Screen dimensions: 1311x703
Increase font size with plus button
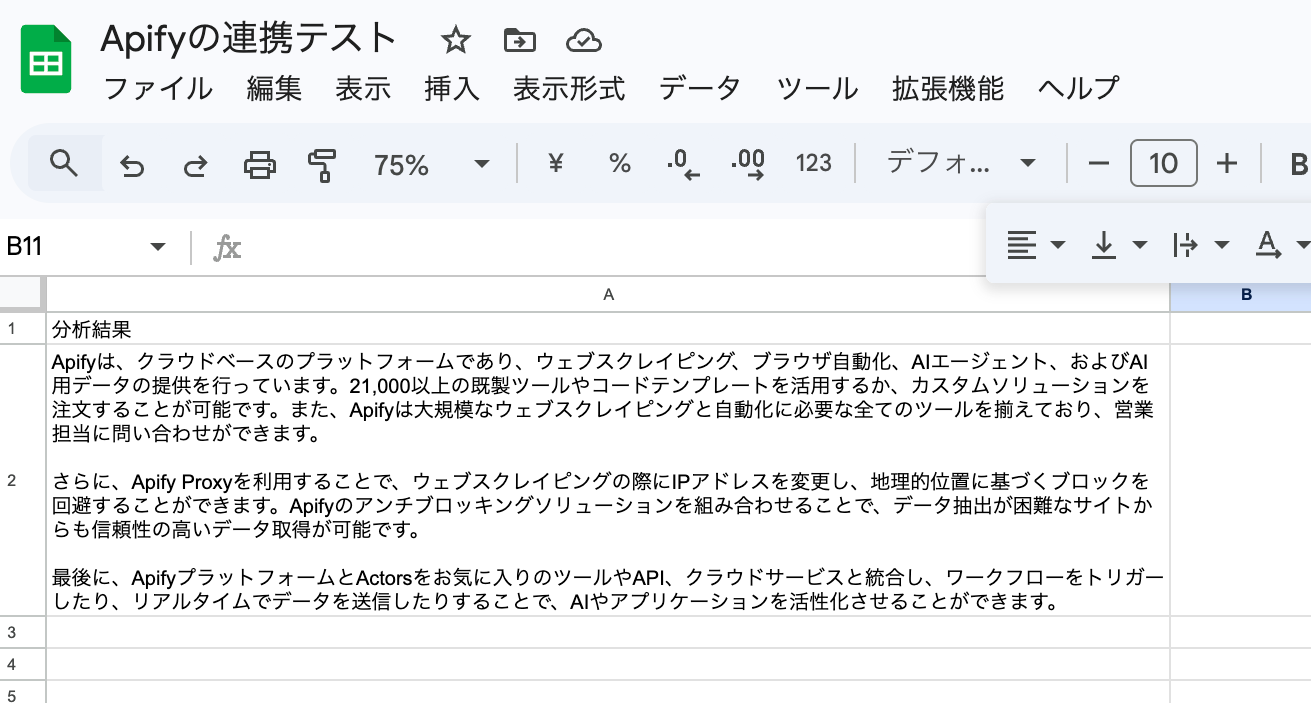(x=1227, y=164)
